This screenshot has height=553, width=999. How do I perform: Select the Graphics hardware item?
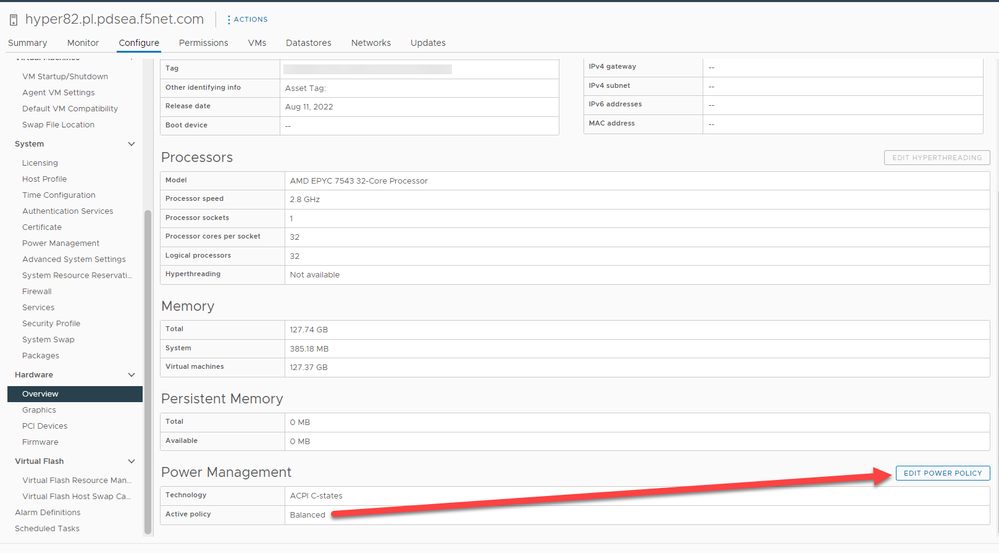click(39, 410)
